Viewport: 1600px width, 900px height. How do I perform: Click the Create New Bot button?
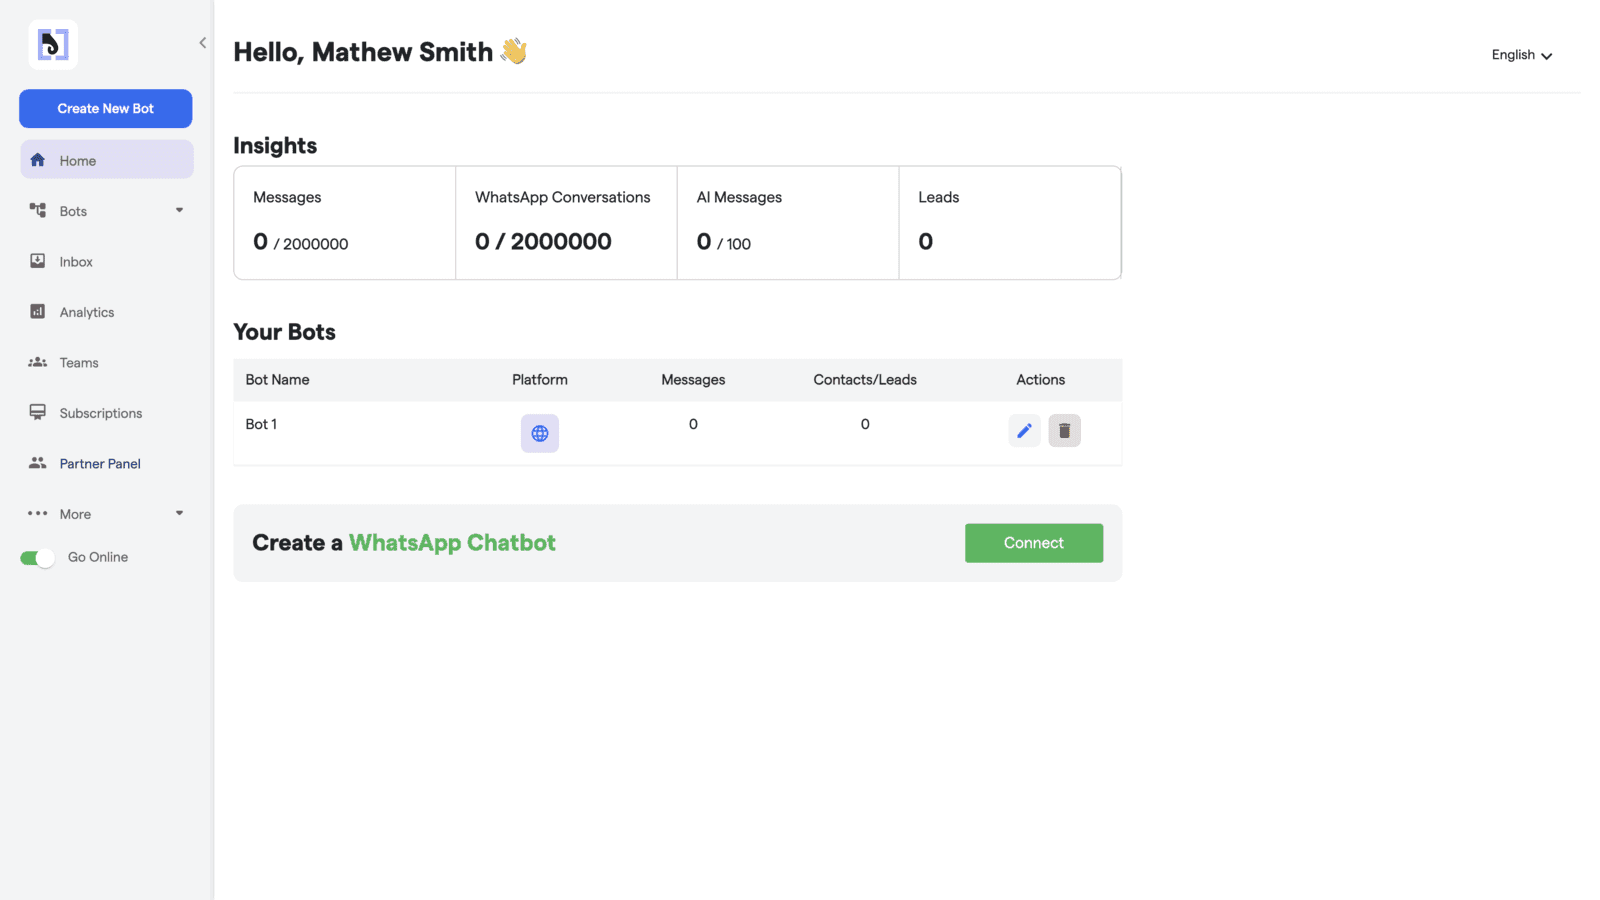(x=106, y=109)
